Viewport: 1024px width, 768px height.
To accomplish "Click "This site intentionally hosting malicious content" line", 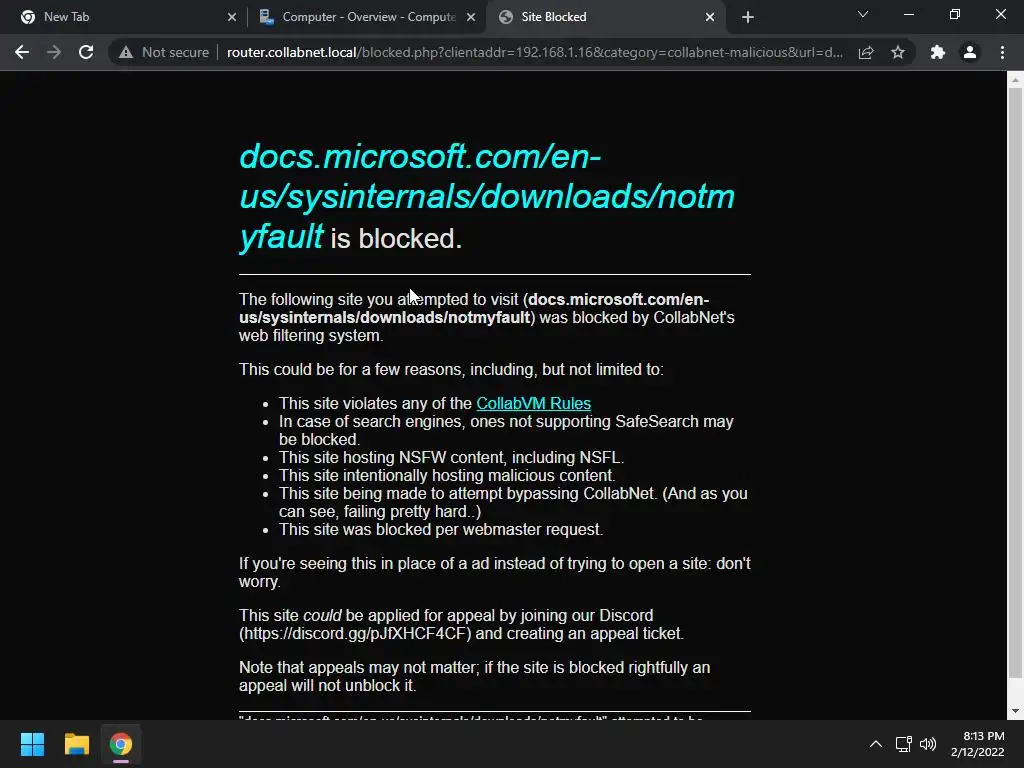I will pos(447,475).
